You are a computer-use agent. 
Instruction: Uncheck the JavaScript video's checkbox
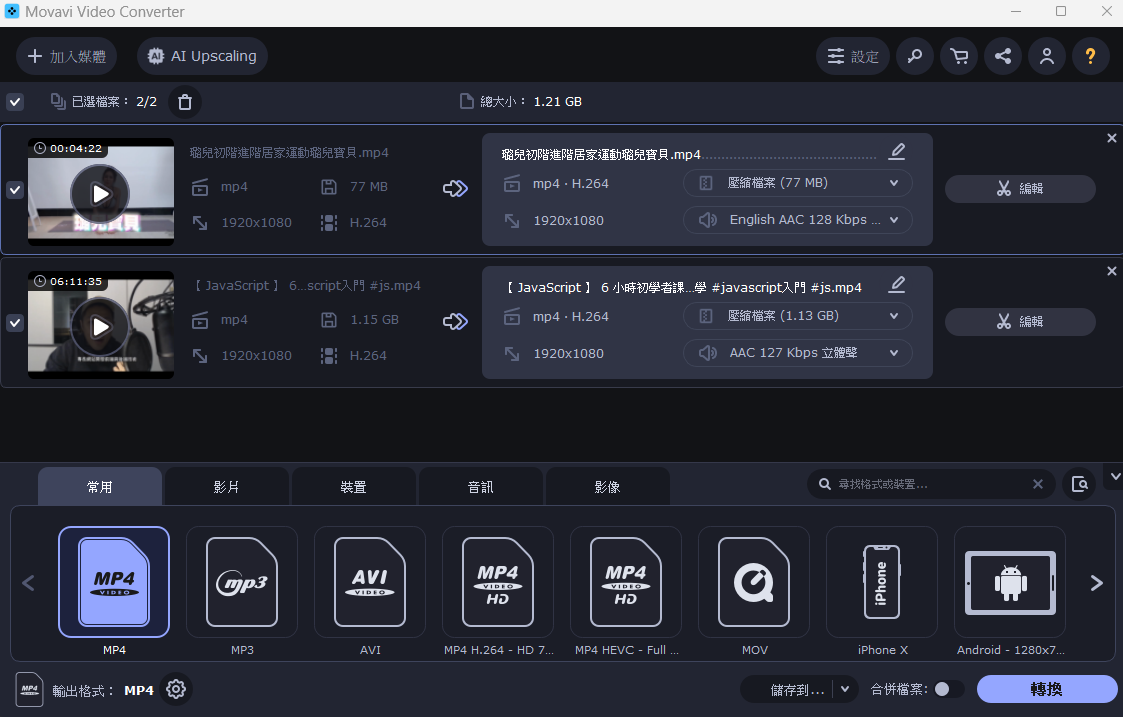click(15, 323)
